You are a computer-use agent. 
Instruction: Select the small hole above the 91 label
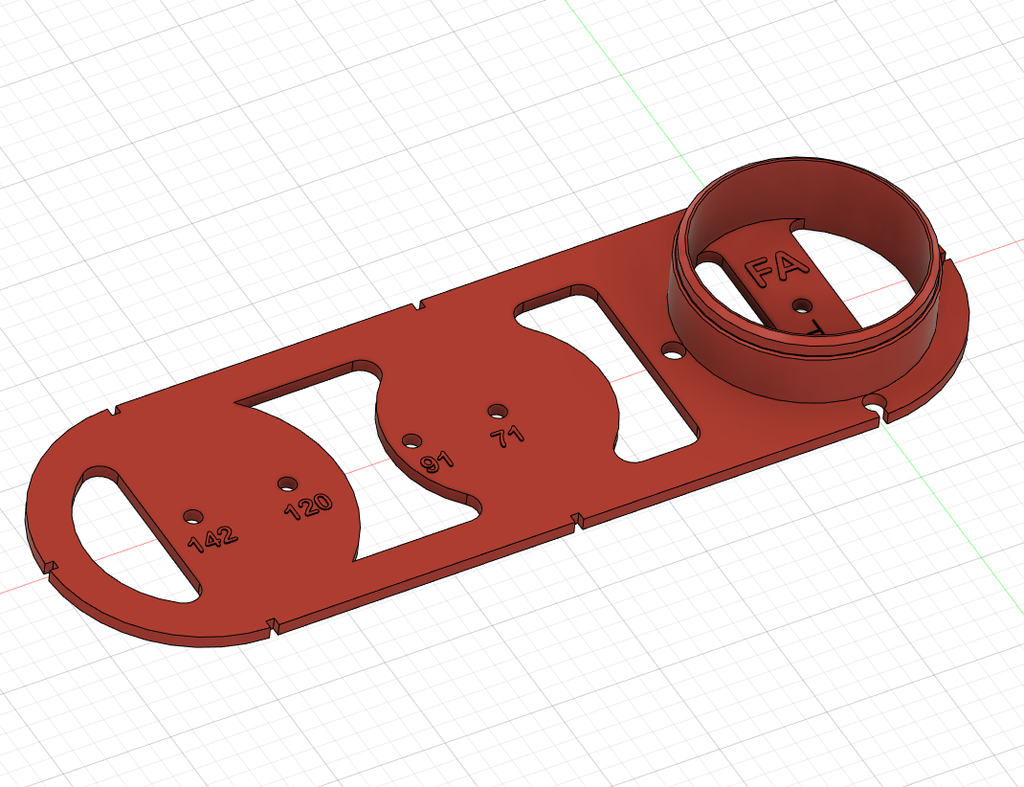410,440
